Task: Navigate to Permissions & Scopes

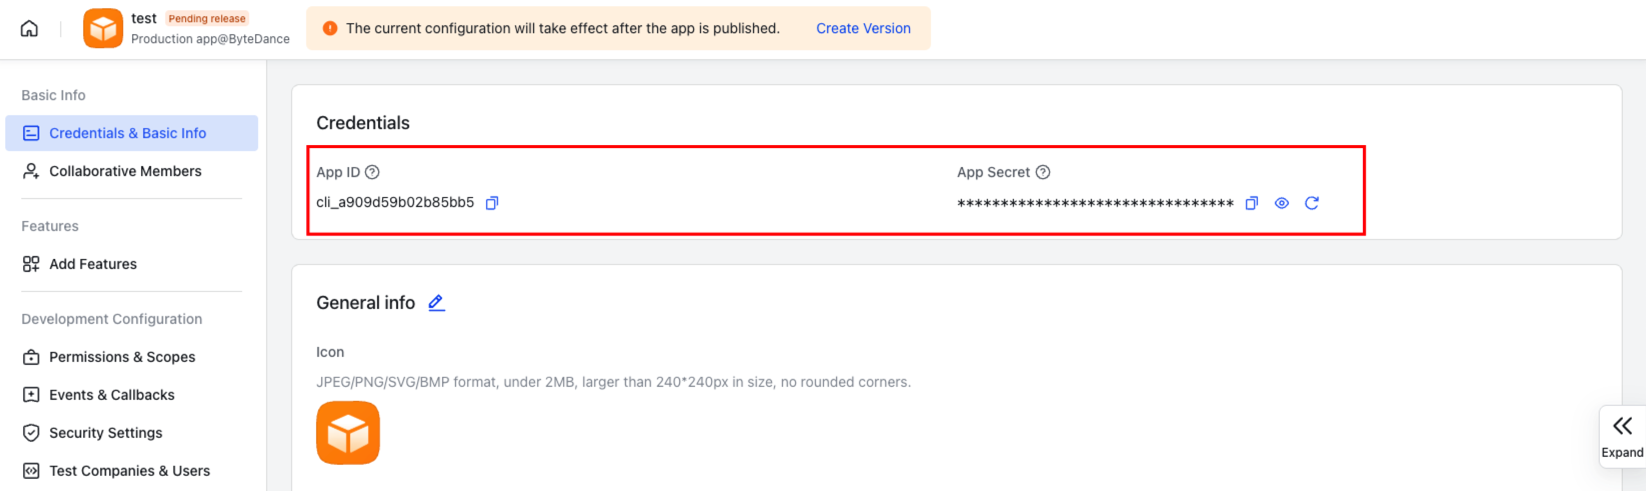Action: 122,357
